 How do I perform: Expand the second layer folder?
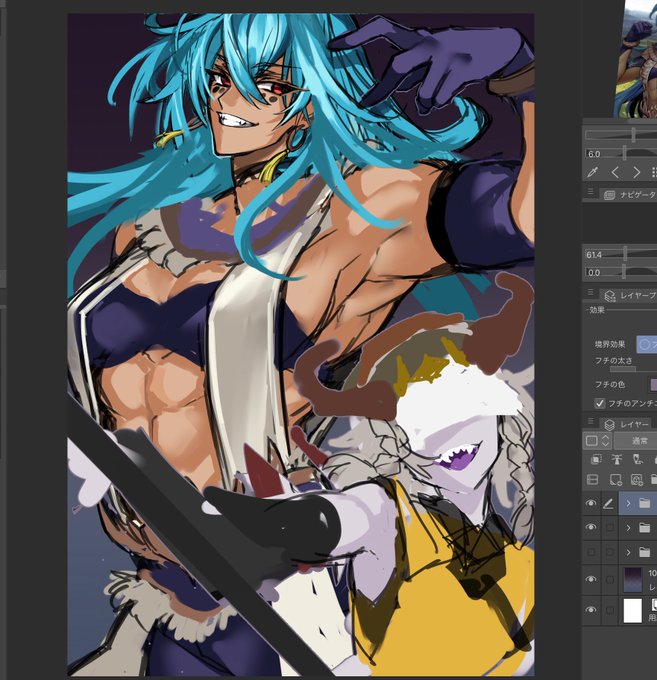[628, 528]
